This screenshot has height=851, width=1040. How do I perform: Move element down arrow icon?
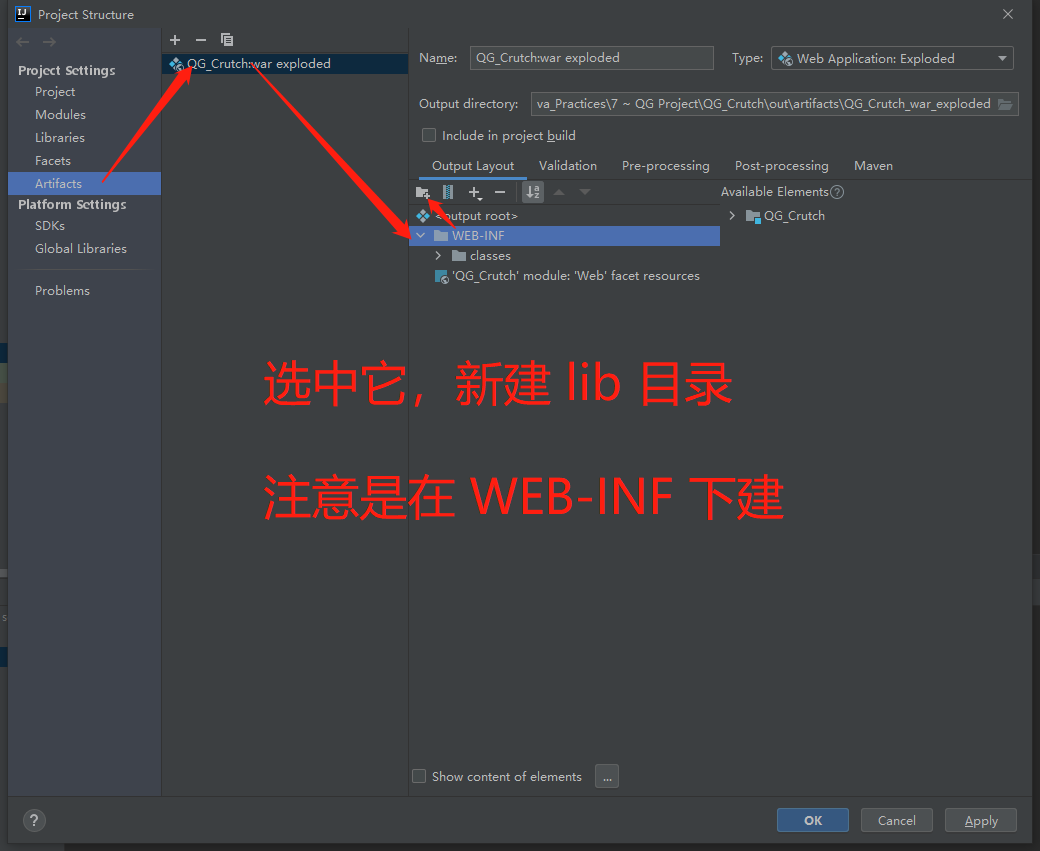click(x=584, y=192)
